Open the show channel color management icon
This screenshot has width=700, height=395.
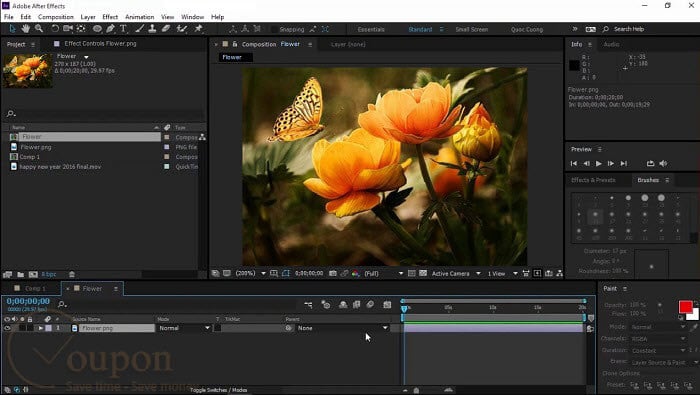pos(355,273)
